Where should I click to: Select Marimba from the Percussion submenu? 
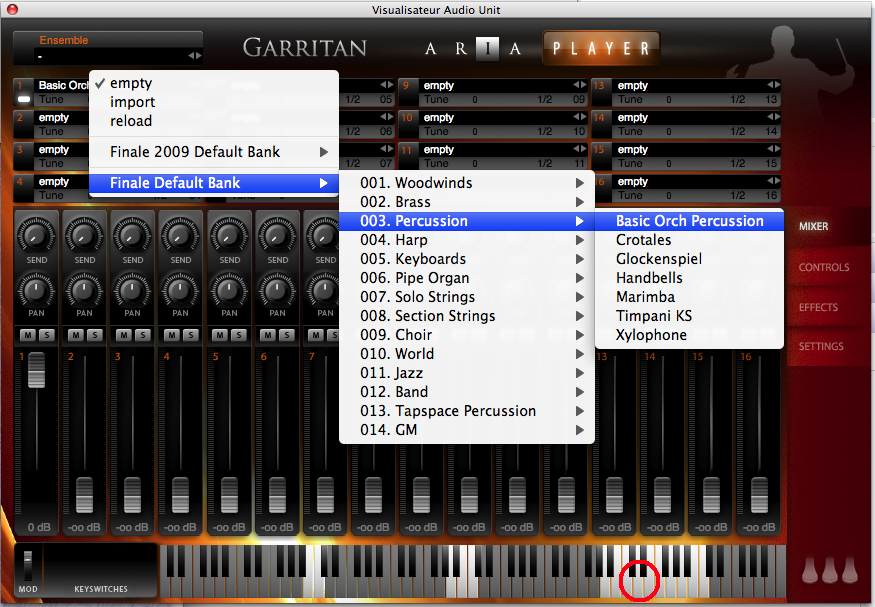pos(645,297)
